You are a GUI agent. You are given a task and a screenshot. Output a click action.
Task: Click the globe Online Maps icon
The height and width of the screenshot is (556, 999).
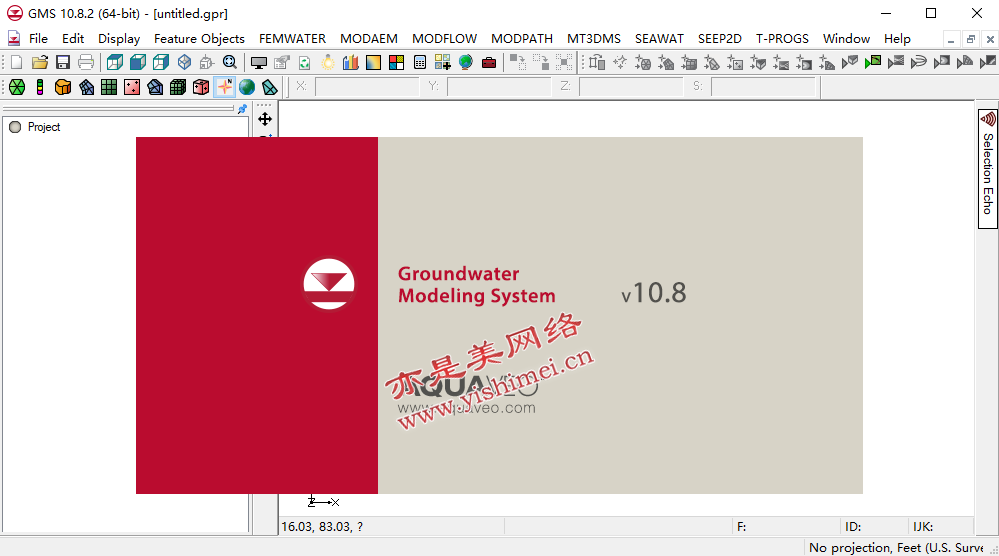tap(466, 62)
